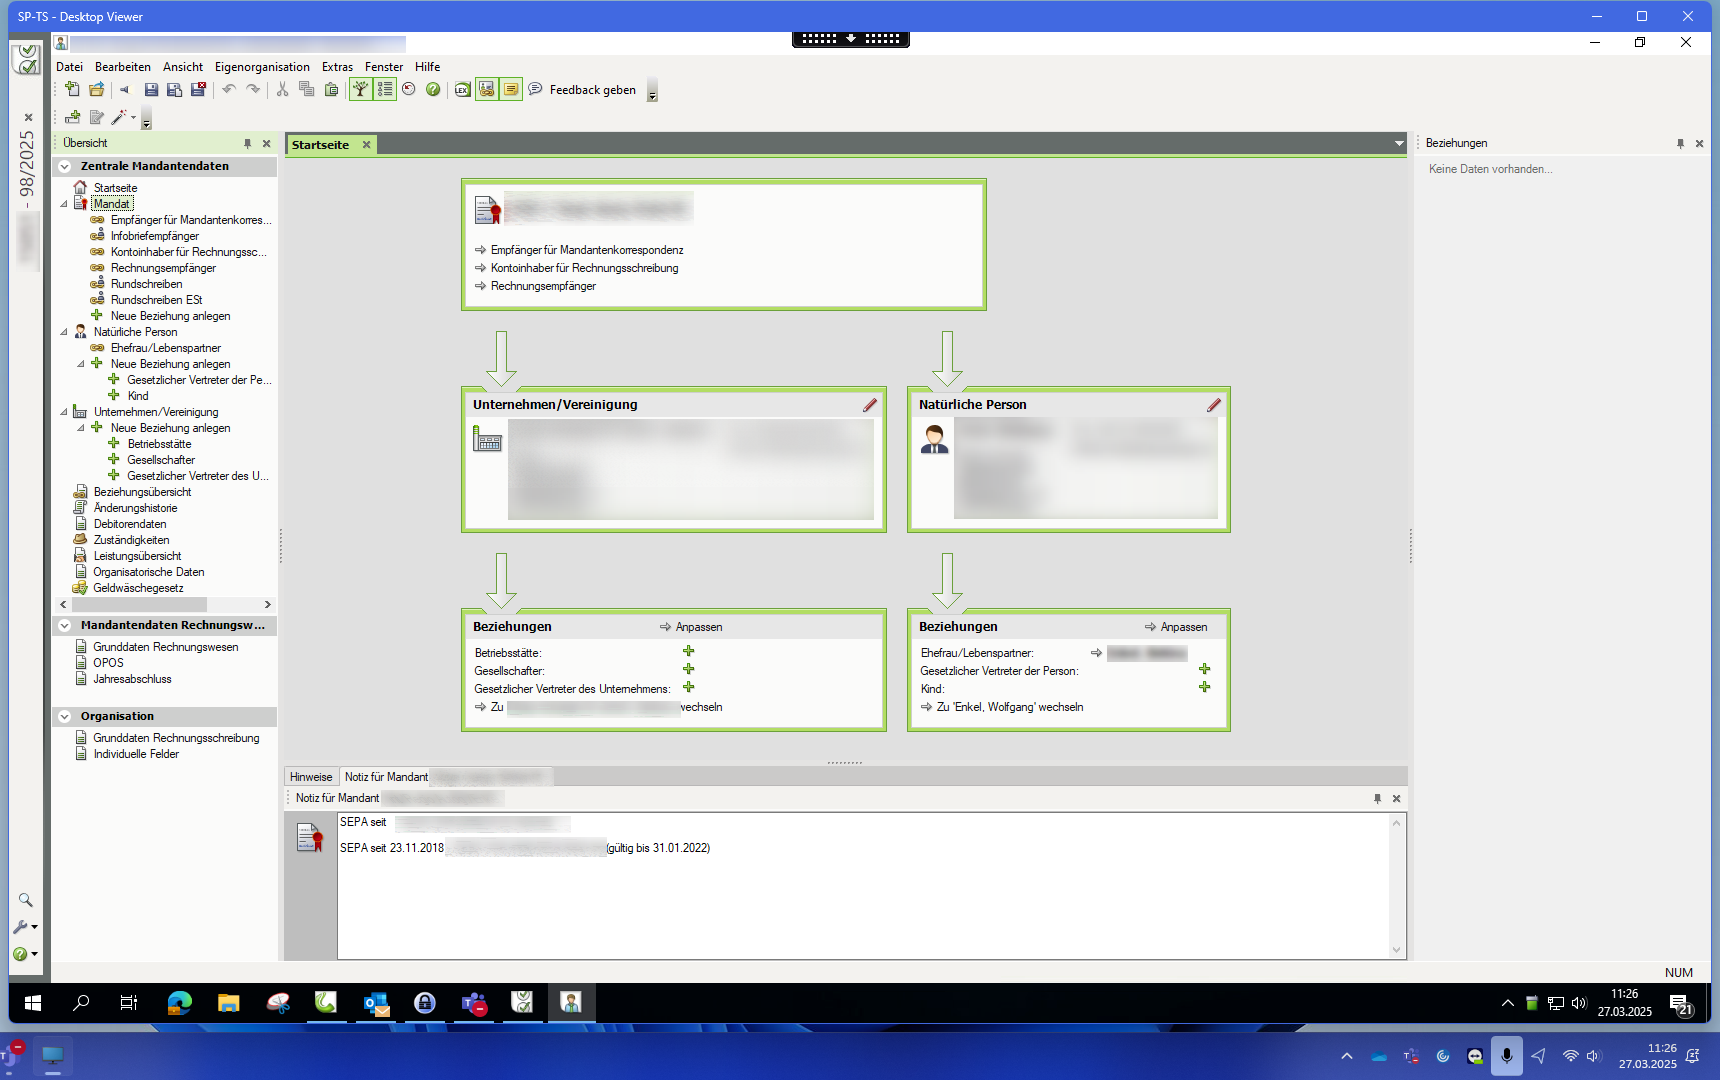Click the Undo arrow in toolbar
Image resolution: width=1720 pixels, height=1080 pixels.
coord(229,90)
